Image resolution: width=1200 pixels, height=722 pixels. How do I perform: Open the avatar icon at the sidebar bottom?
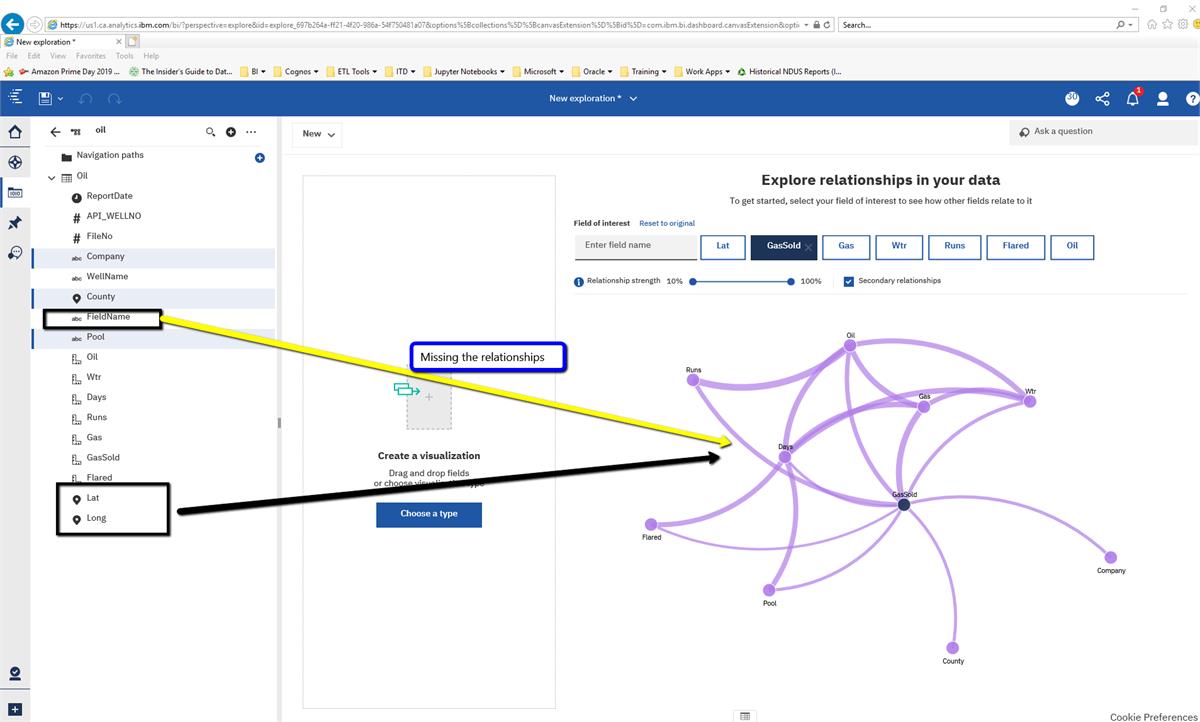[x=15, y=674]
